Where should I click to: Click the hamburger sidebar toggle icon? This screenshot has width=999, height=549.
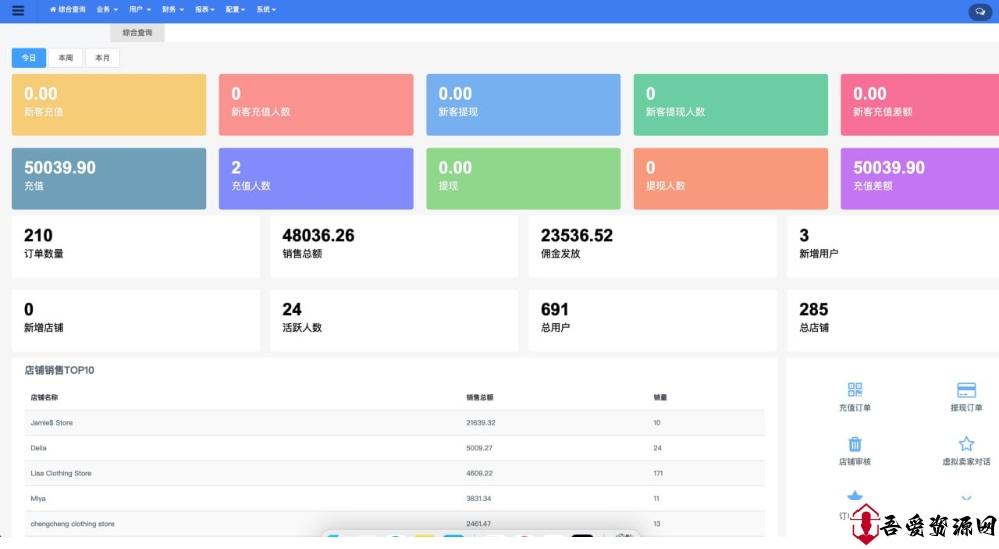tap(17, 11)
